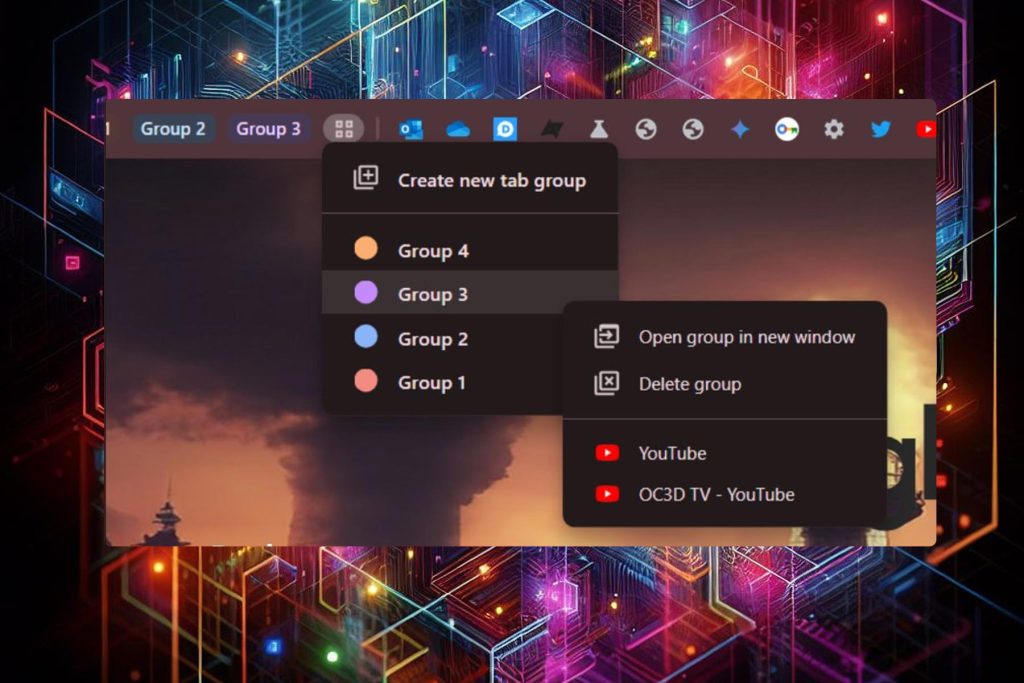
Task: Click the orange Group 4 color dot
Action: (366, 249)
